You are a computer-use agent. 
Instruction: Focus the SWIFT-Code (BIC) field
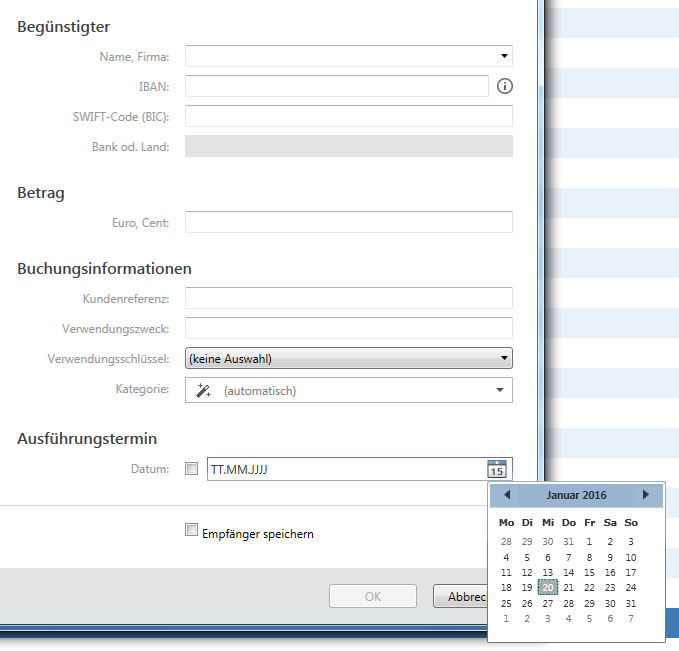click(x=349, y=116)
